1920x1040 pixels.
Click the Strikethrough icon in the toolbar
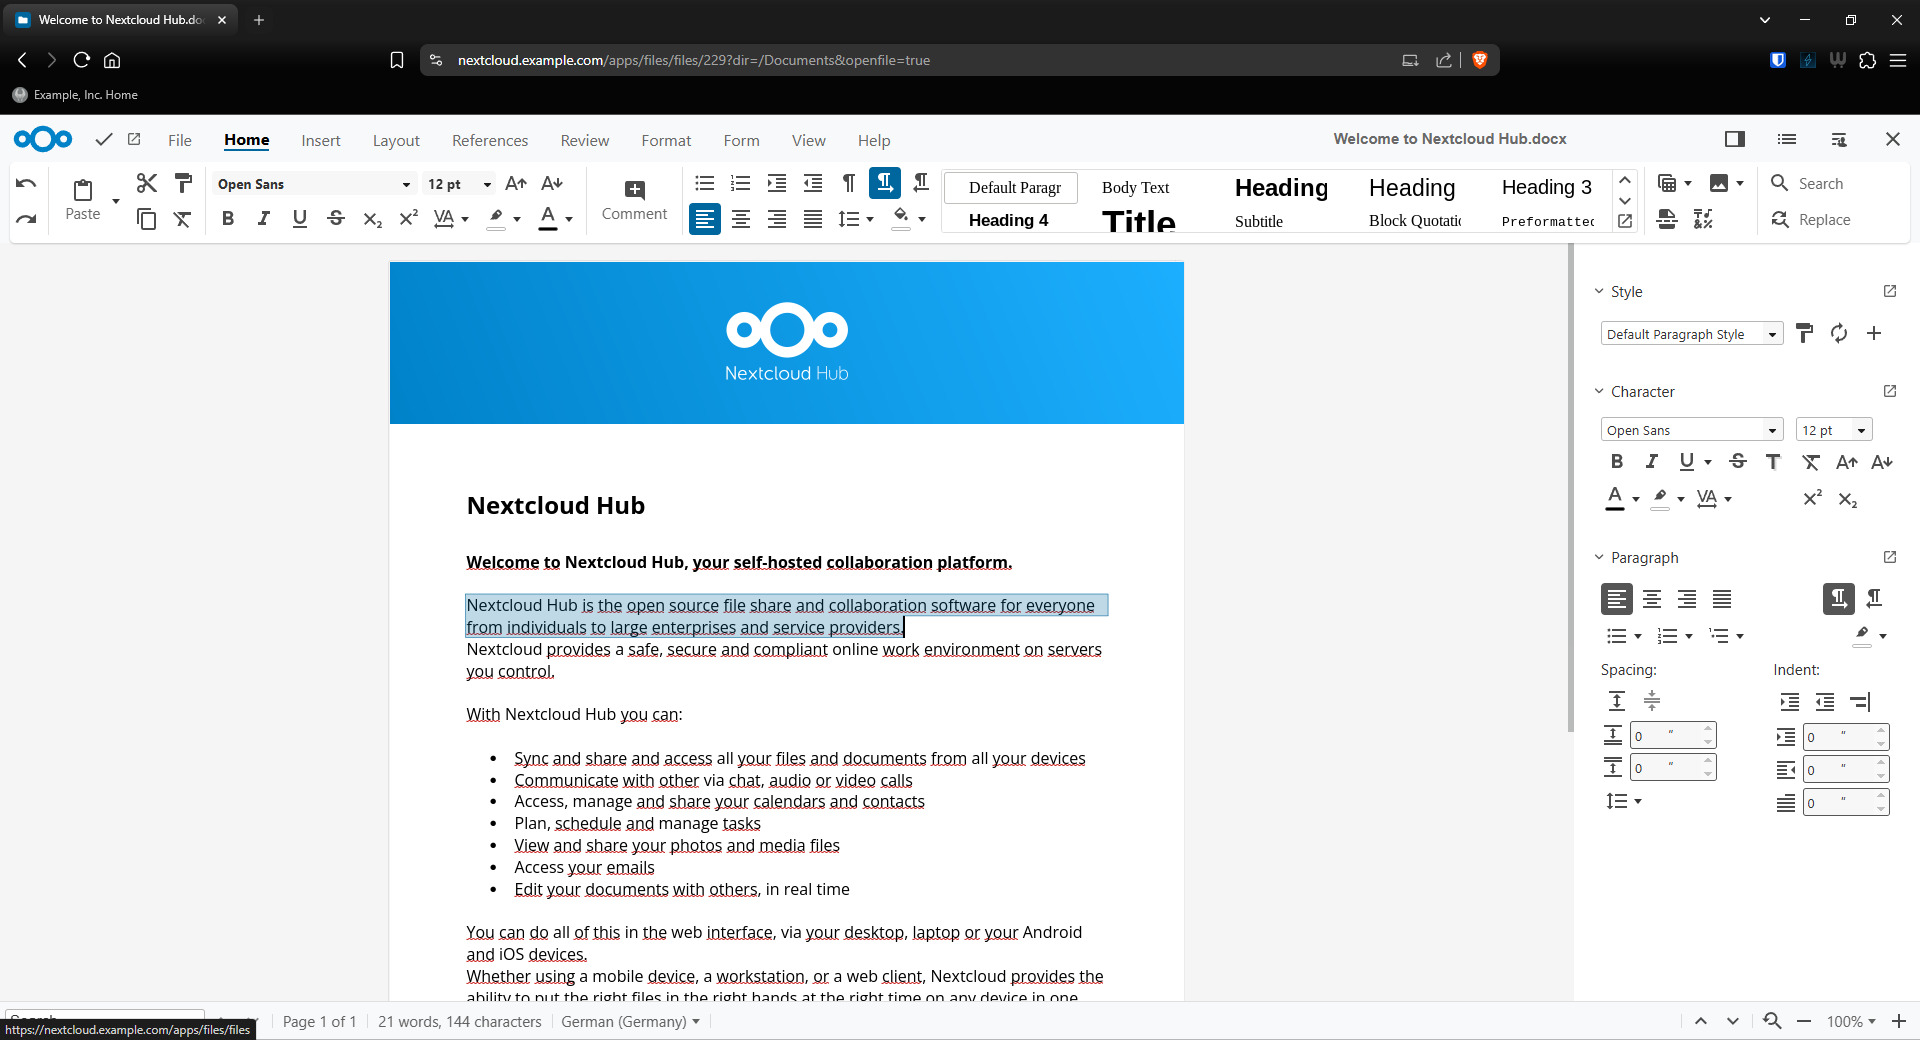(x=336, y=219)
